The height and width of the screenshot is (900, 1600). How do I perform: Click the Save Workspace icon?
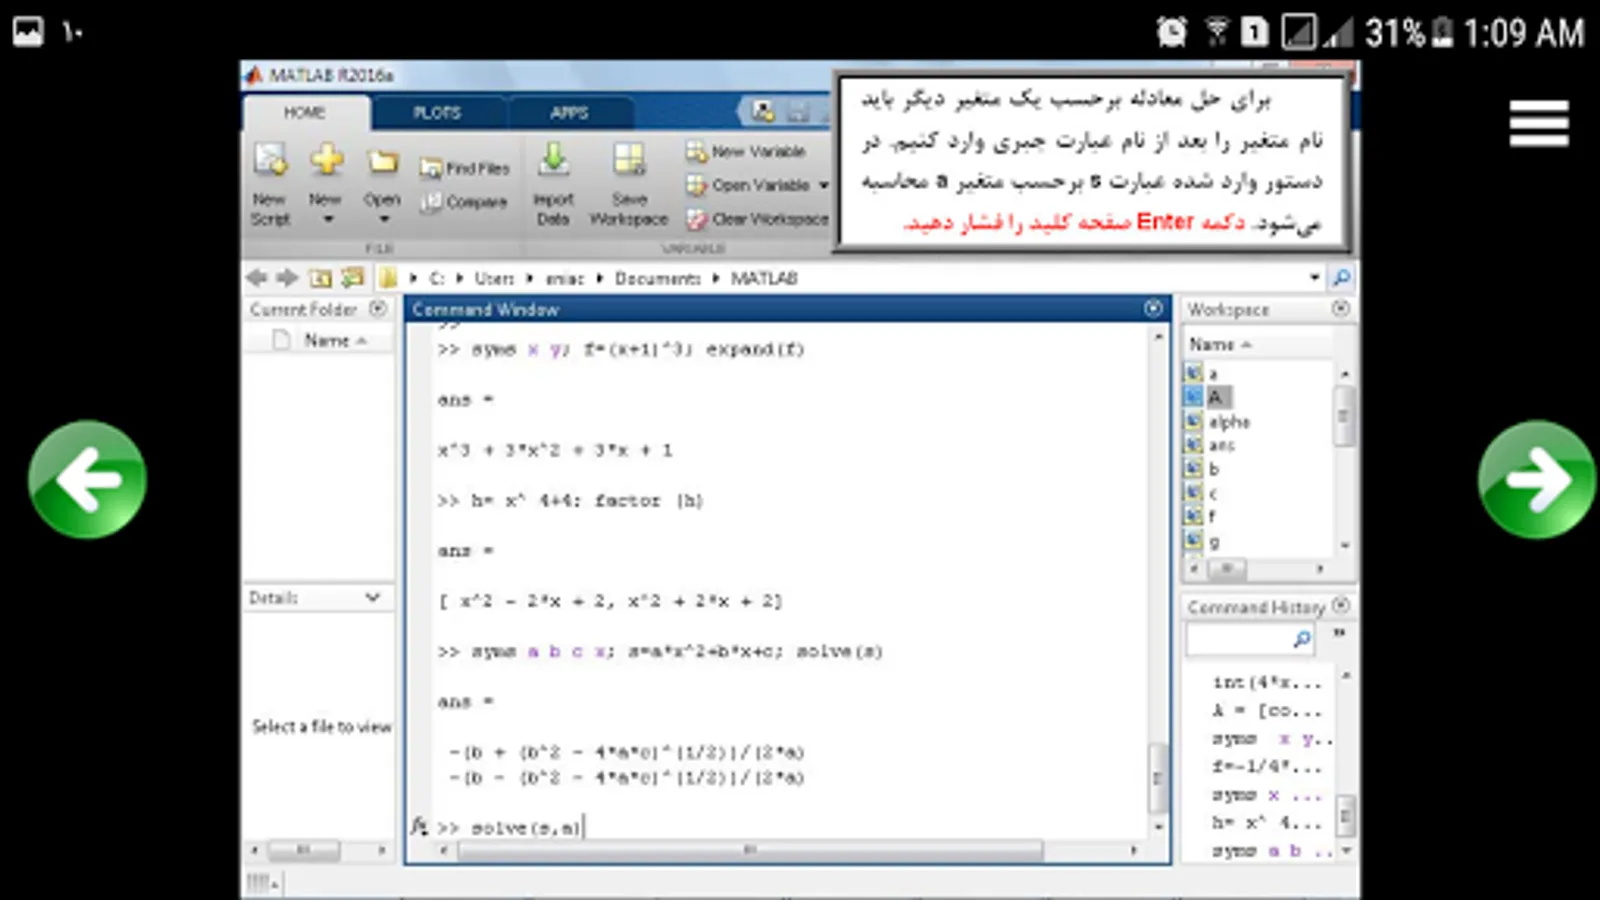pyautogui.click(x=629, y=160)
